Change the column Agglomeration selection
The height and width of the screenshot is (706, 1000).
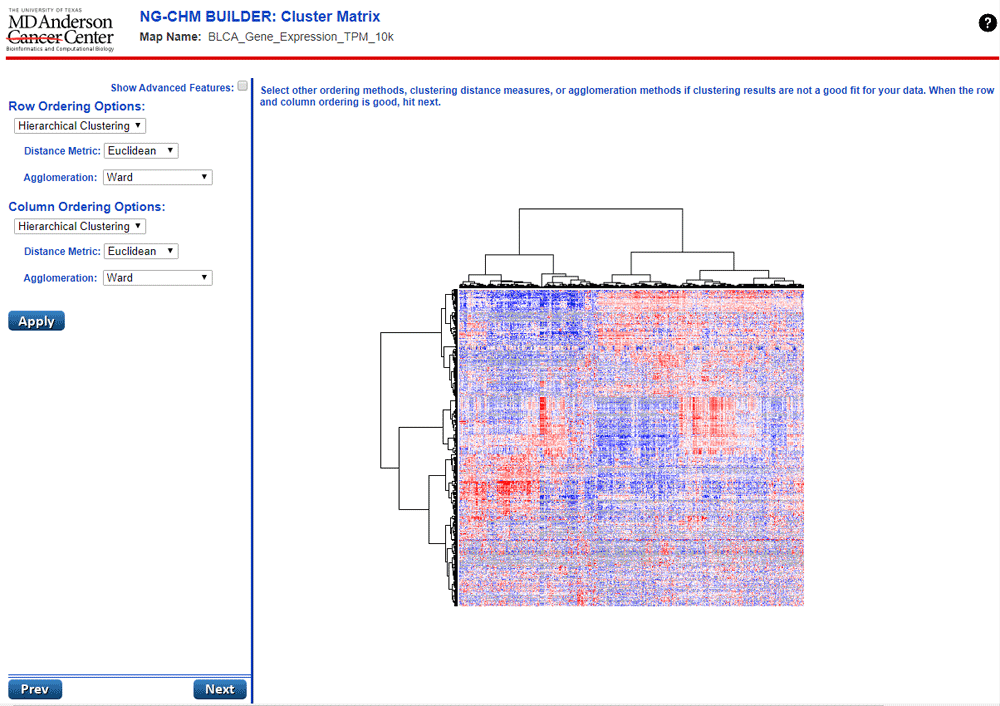(x=157, y=277)
